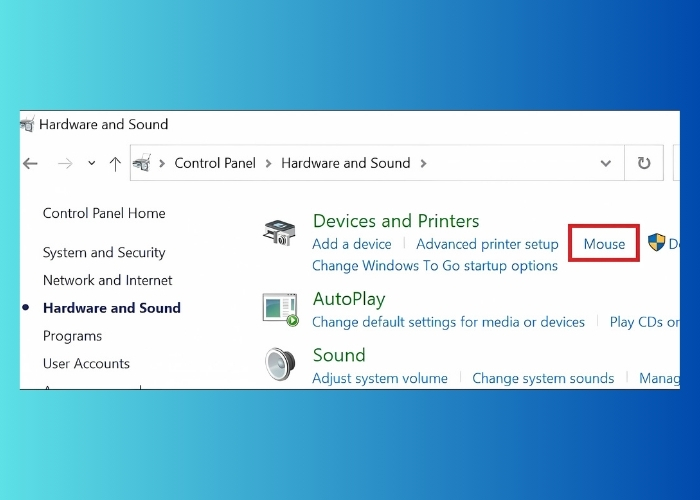700x500 pixels.
Task: Open the address bar history dropdown
Action: pyautogui.click(x=605, y=163)
